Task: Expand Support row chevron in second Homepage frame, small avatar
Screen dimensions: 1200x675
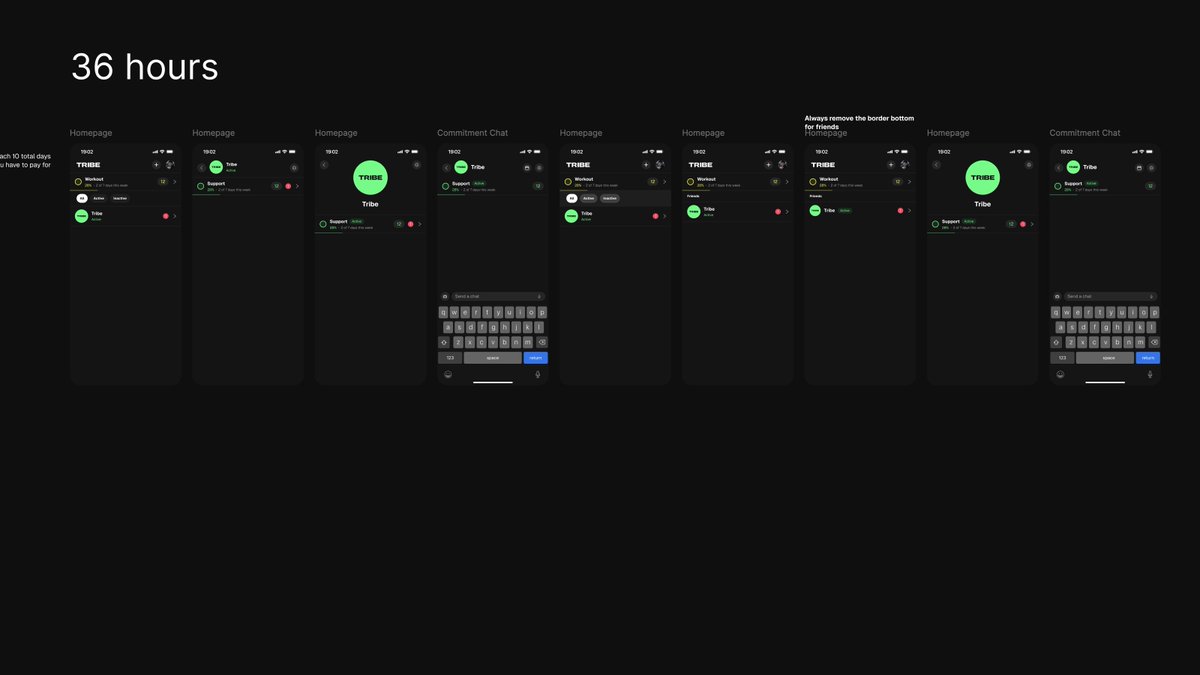Action: pos(297,186)
